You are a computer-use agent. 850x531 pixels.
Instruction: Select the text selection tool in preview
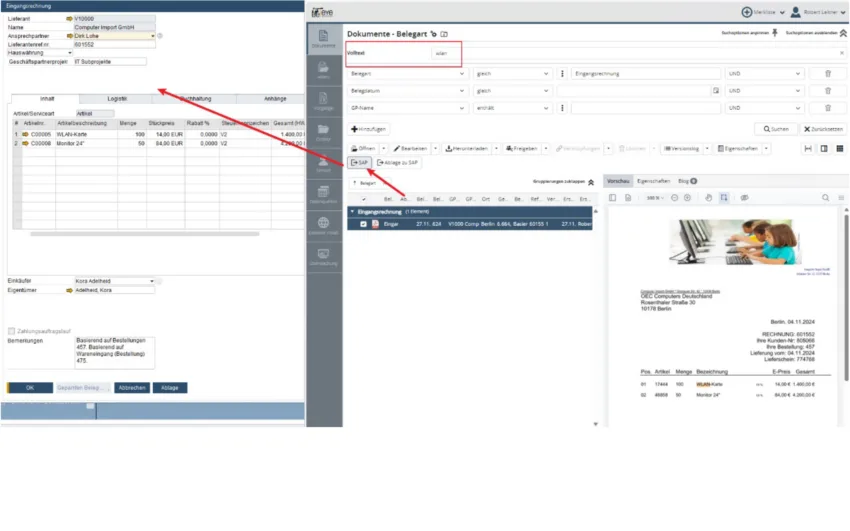[x=724, y=198]
